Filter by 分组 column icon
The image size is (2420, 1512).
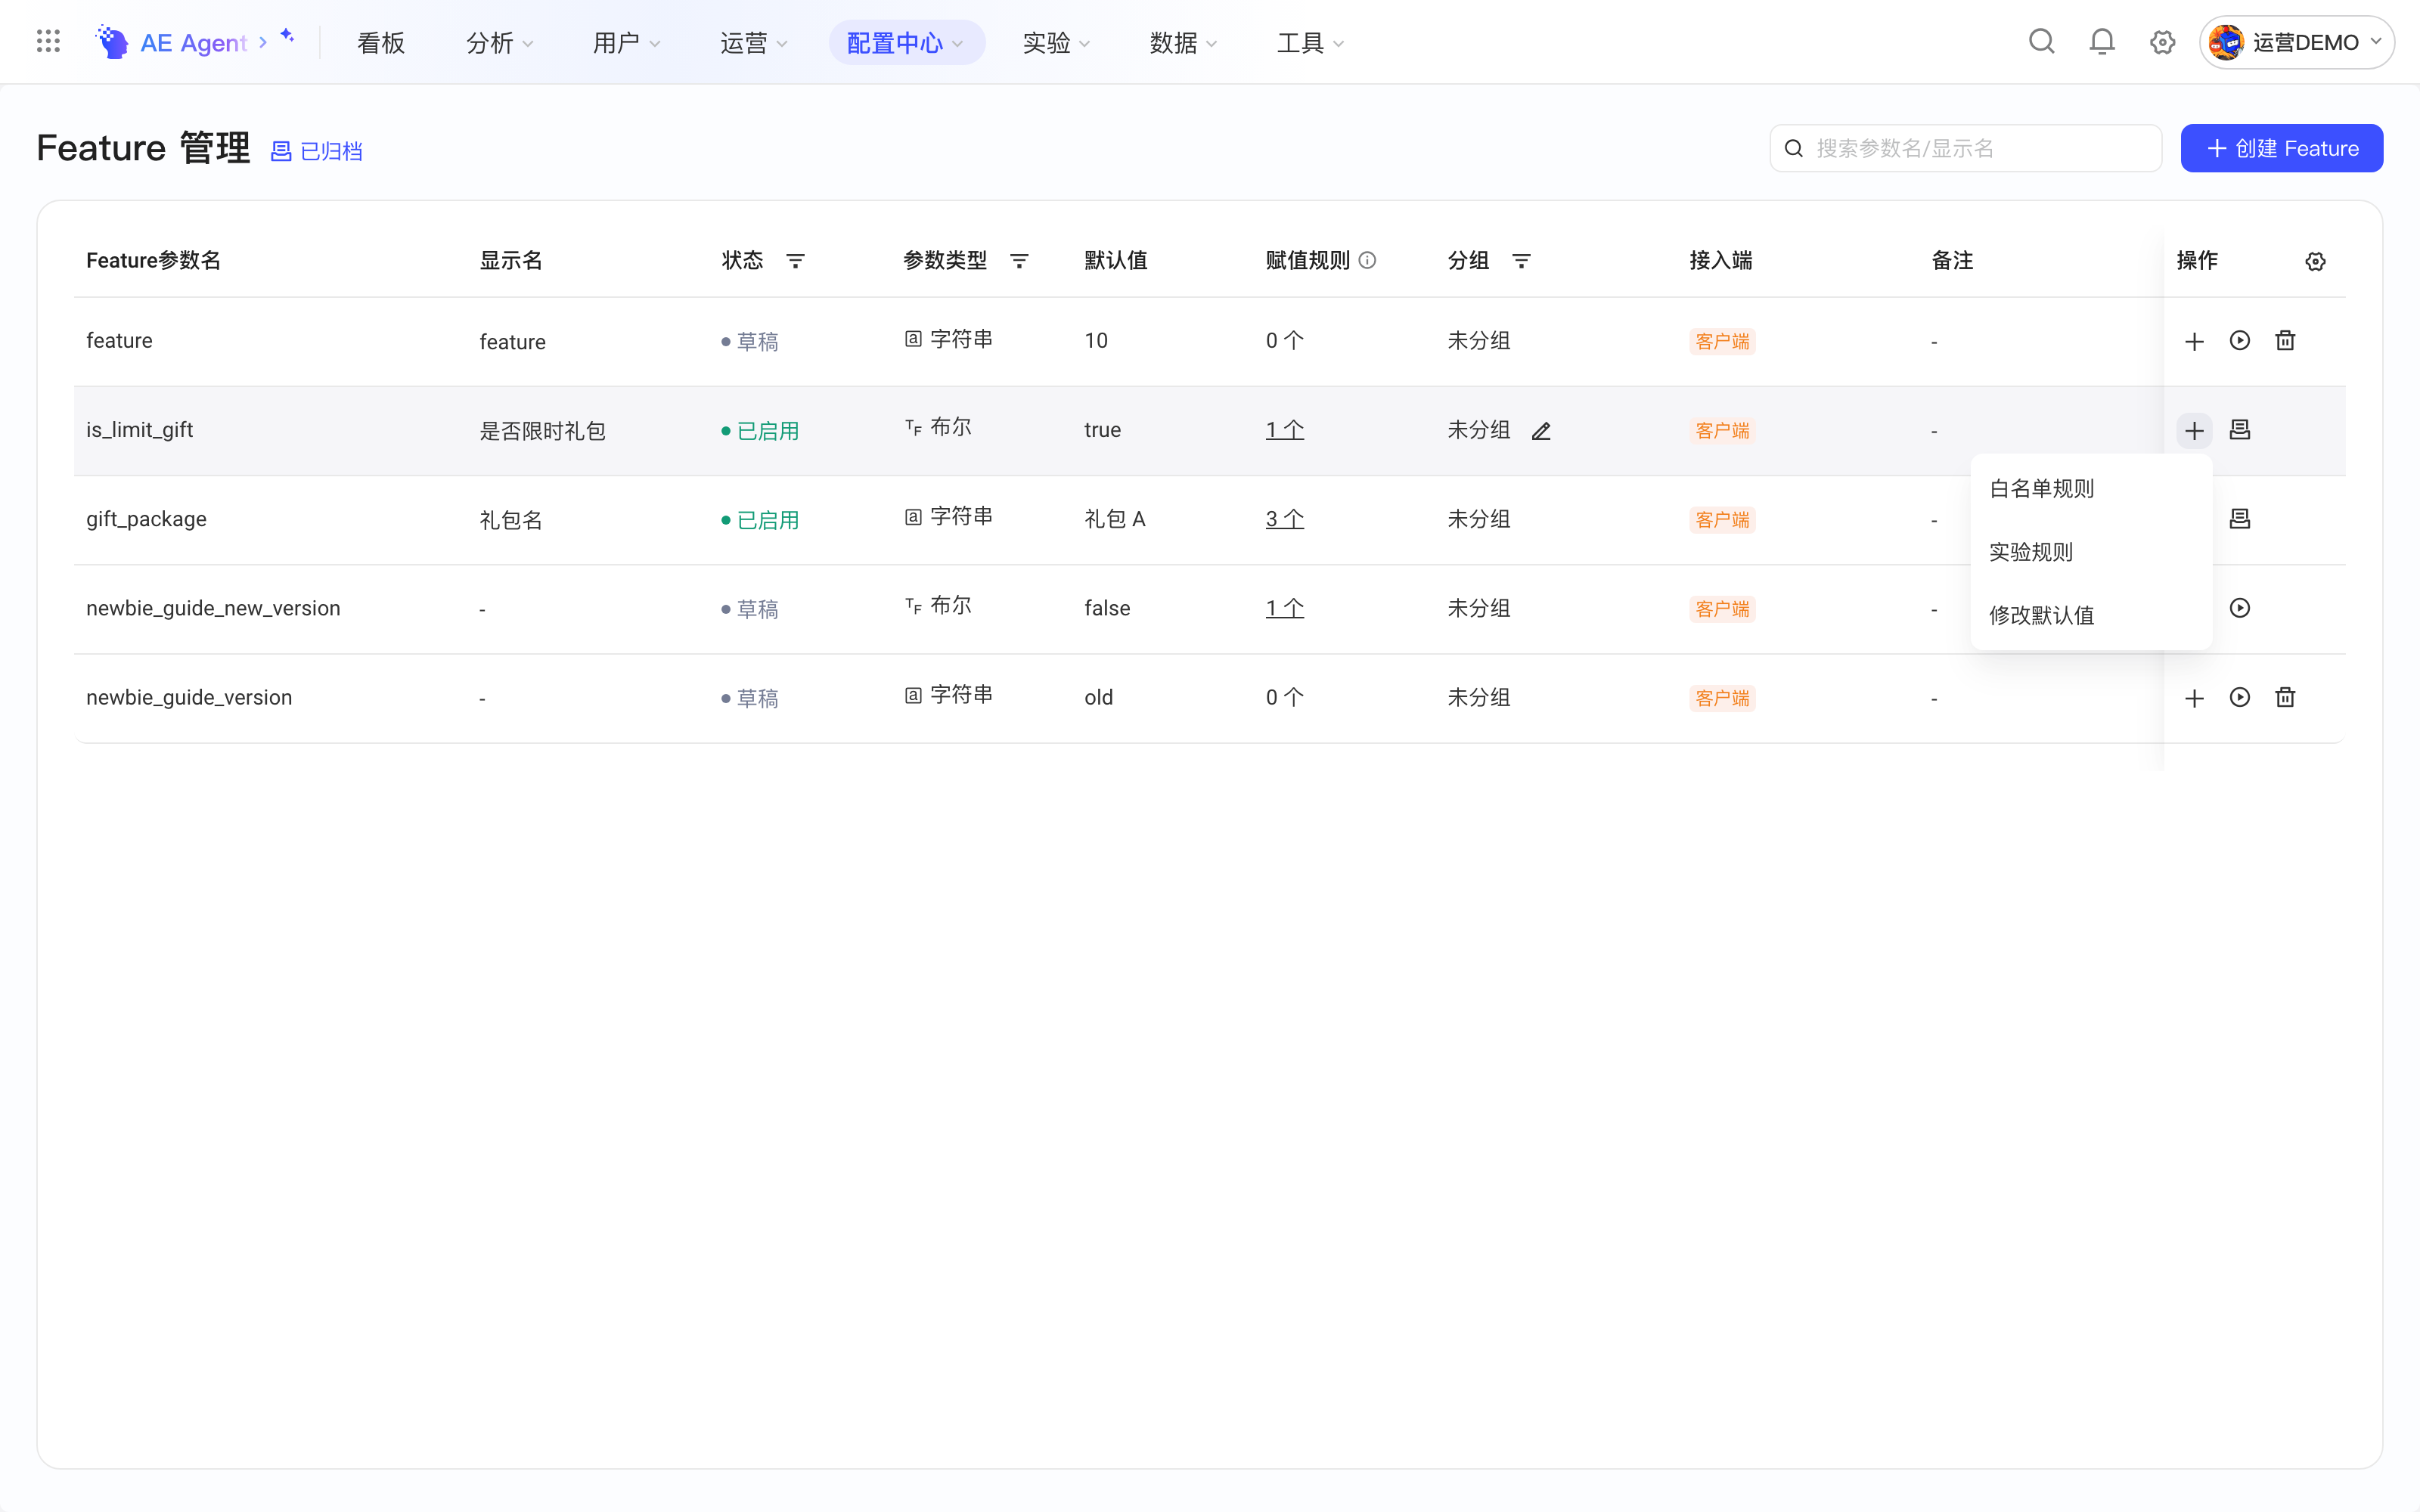pyautogui.click(x=1521, y=261)
